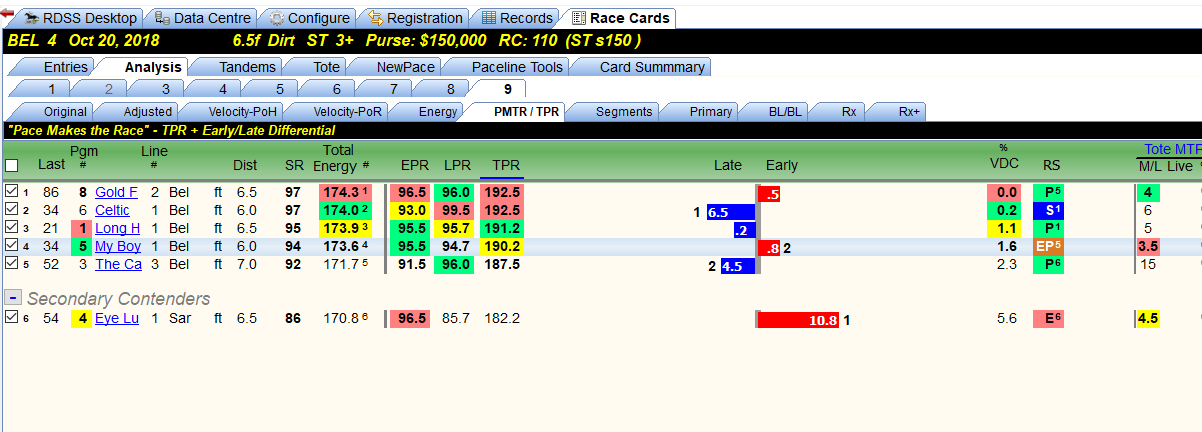Click The Ca's blue 4.5 late bar
Viewport: 1202px width, 432px height.
tap(737, 266)
